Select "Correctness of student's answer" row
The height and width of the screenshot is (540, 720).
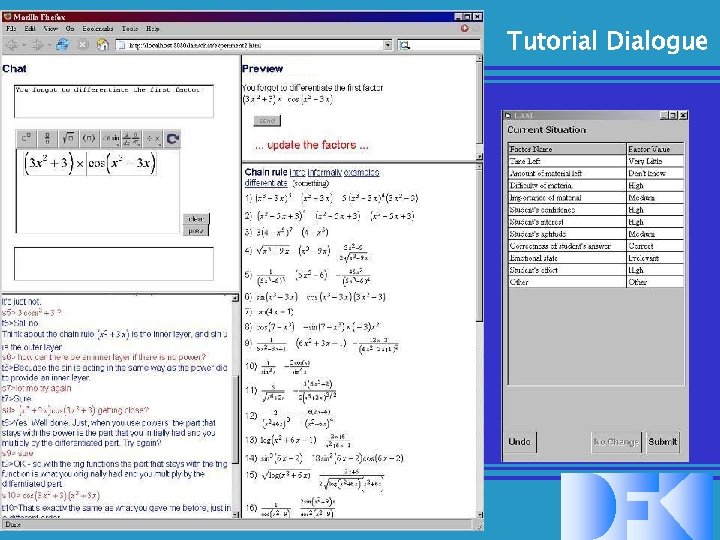pos(567,246)
